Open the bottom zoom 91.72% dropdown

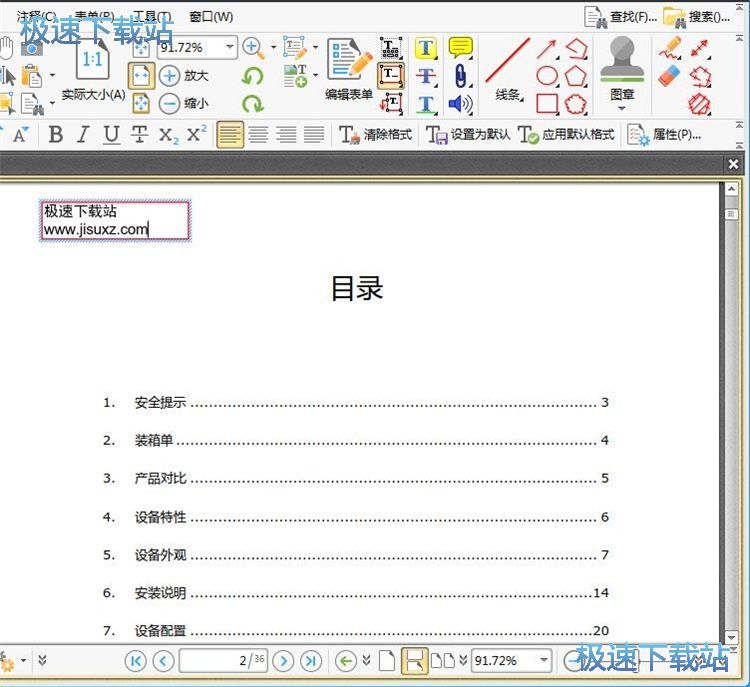pyautogui.click(x=544, y=660)
